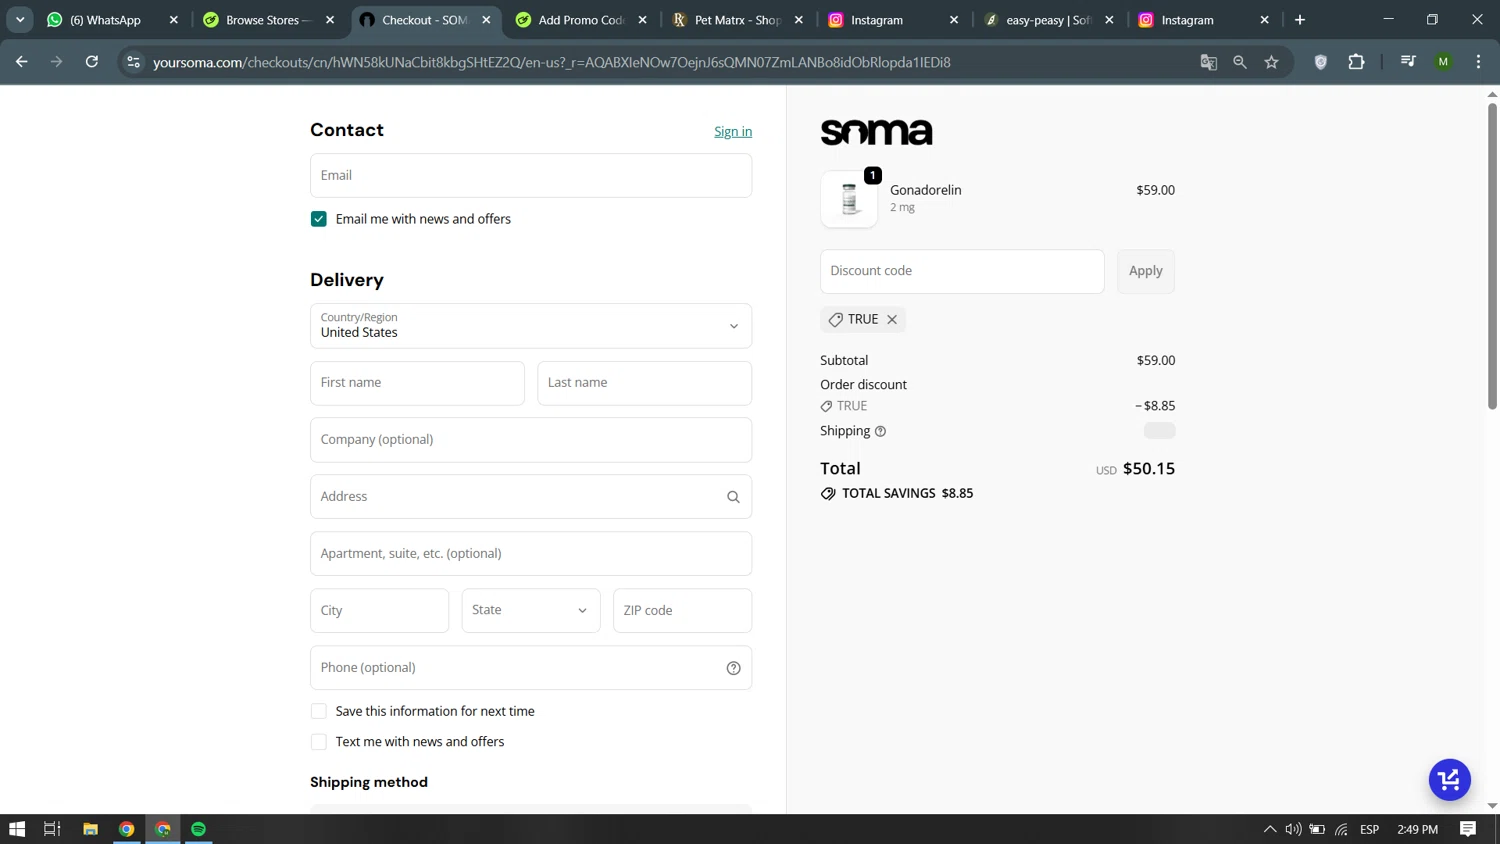The height and width of the screenshot is (844, 1500).
Task: Click the phone field help question icon
Action: (x=733, y=668)
